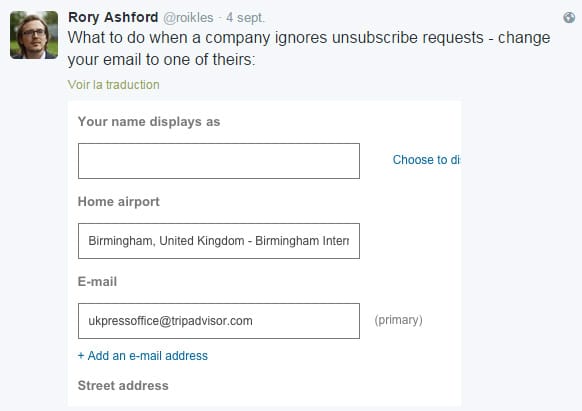Click the line 'your email to one of theirs:'
This screenshot has width=582, height=411.
pos(161,59)
